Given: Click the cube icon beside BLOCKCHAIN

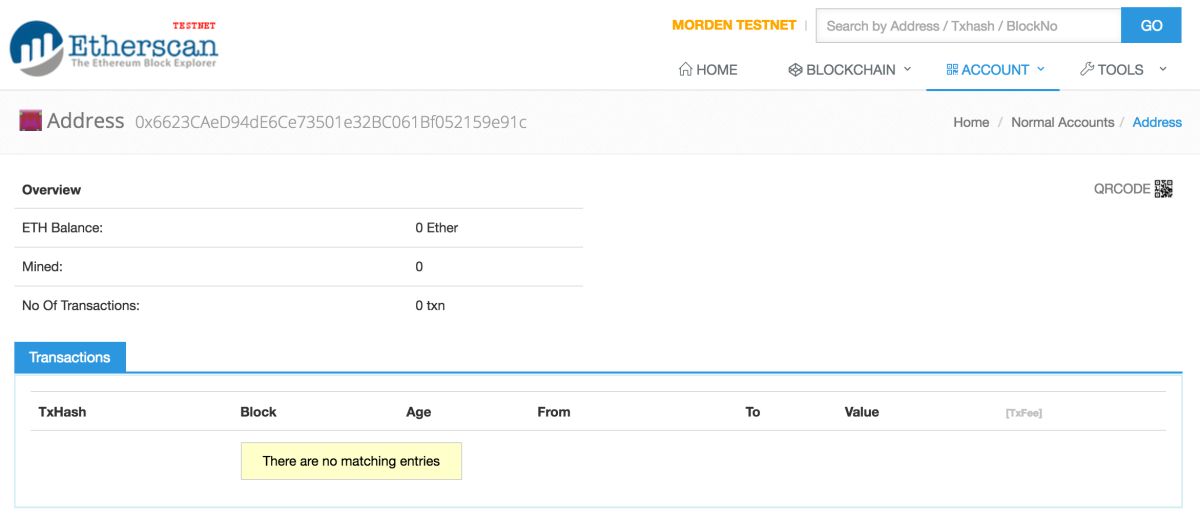Looking at the screenshot, I should tap(795, 69).
